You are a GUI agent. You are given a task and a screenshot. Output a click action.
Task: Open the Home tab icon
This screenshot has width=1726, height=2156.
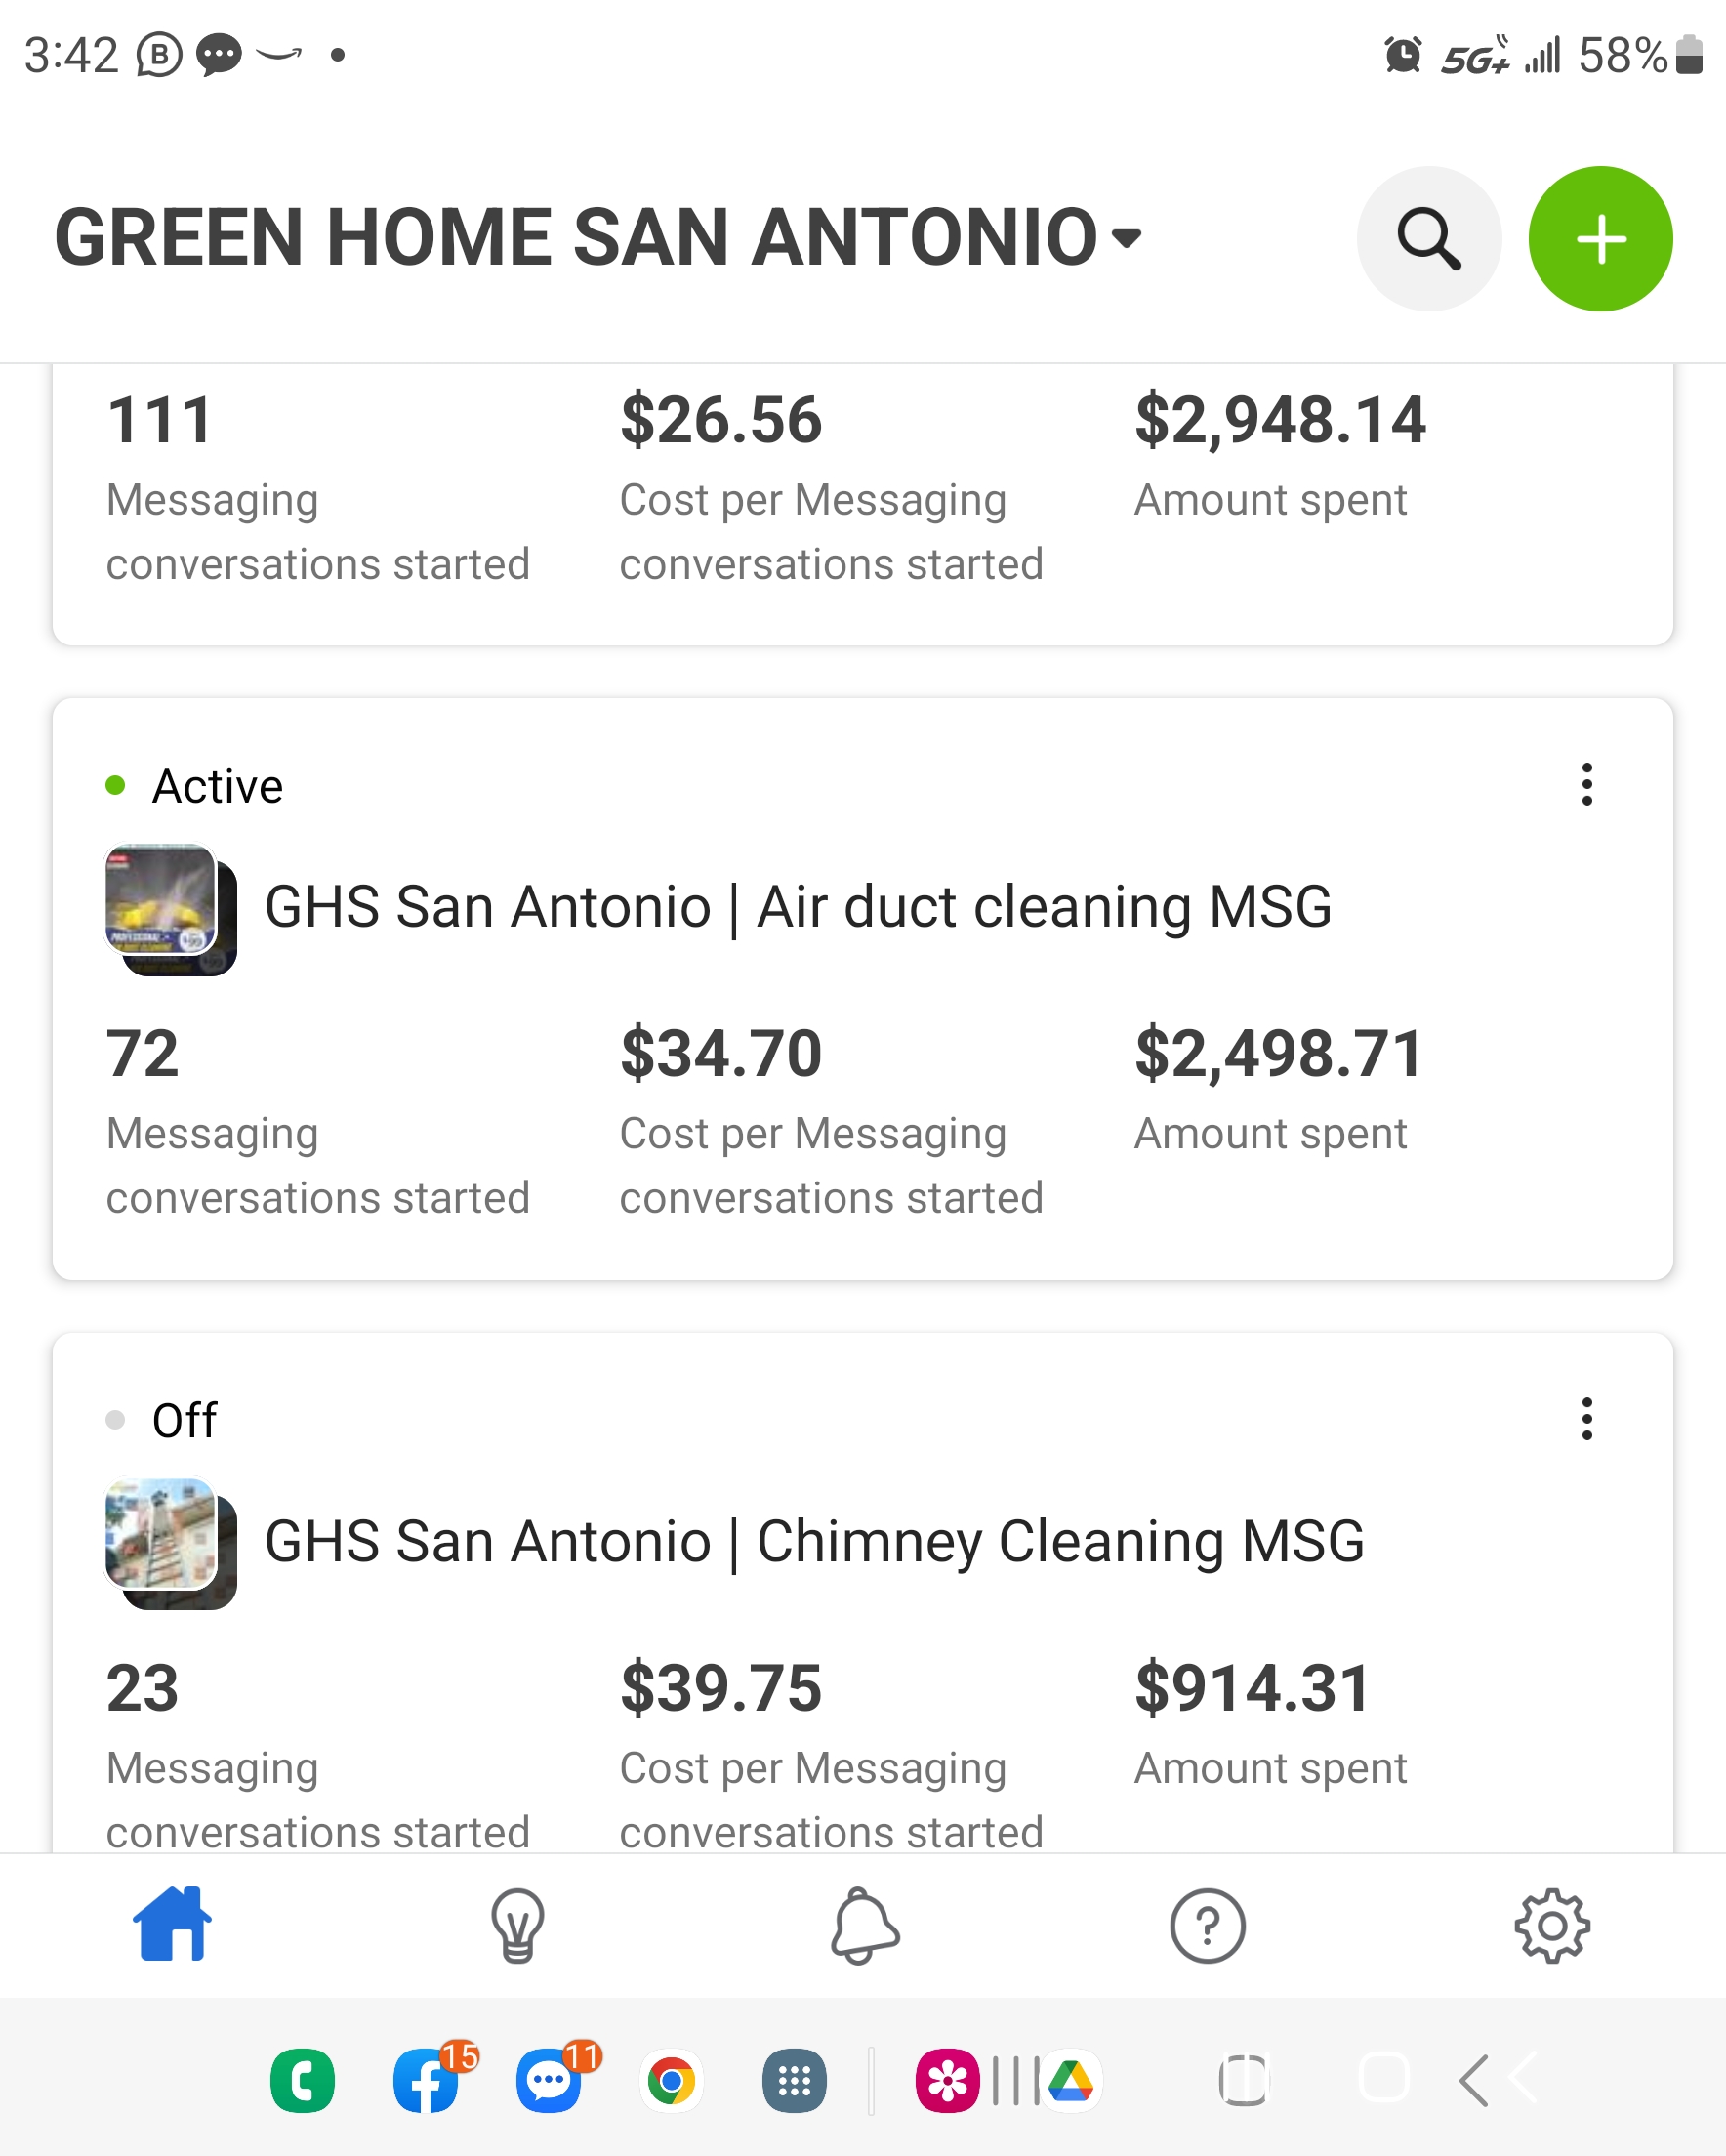172,1924
